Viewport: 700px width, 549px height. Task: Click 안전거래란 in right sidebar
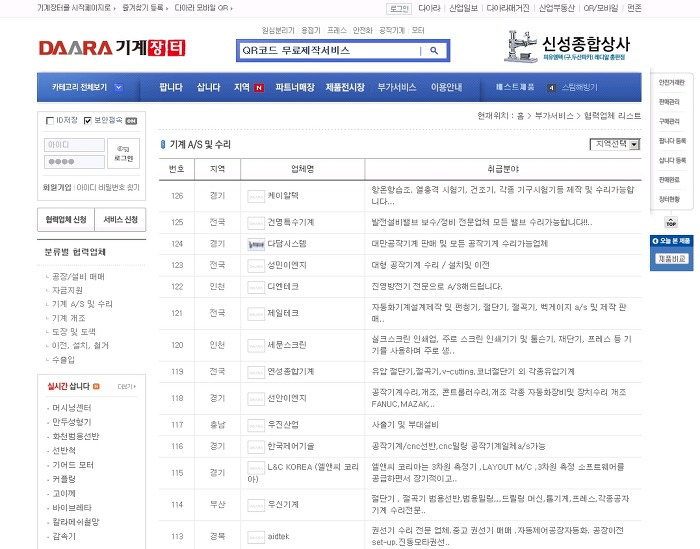[671, 83]
